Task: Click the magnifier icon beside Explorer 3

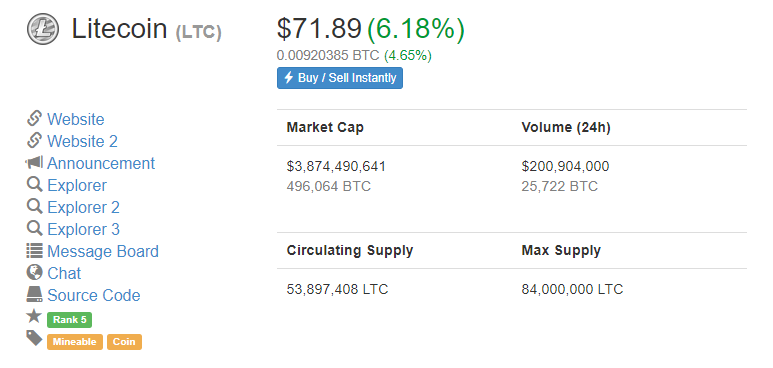Action: pyautogui.click(x=35, y=228)
